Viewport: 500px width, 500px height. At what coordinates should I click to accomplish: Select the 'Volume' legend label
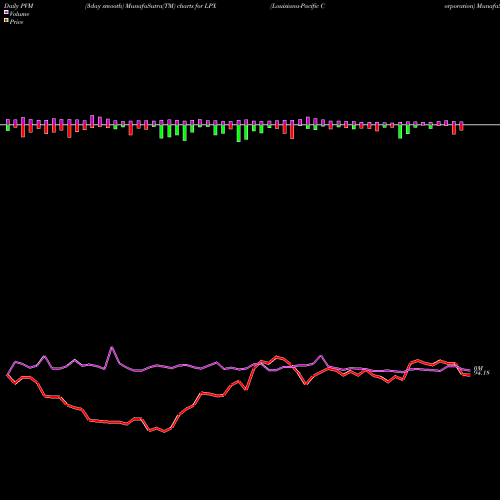coord(19,14)
